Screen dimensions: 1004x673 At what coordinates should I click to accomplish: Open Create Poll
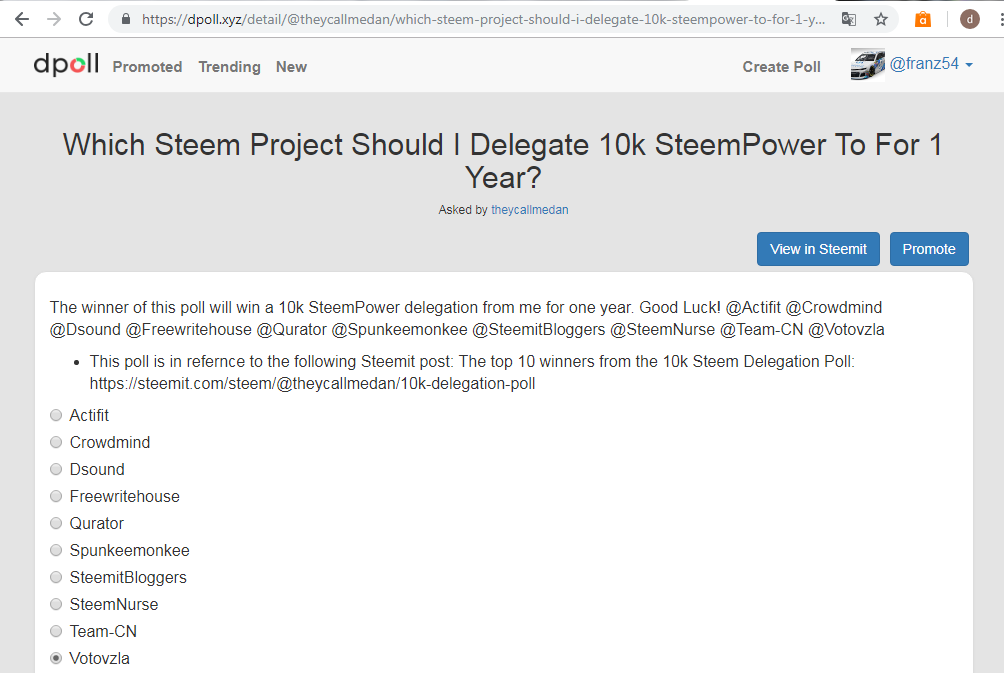click(x=781, y=67)
